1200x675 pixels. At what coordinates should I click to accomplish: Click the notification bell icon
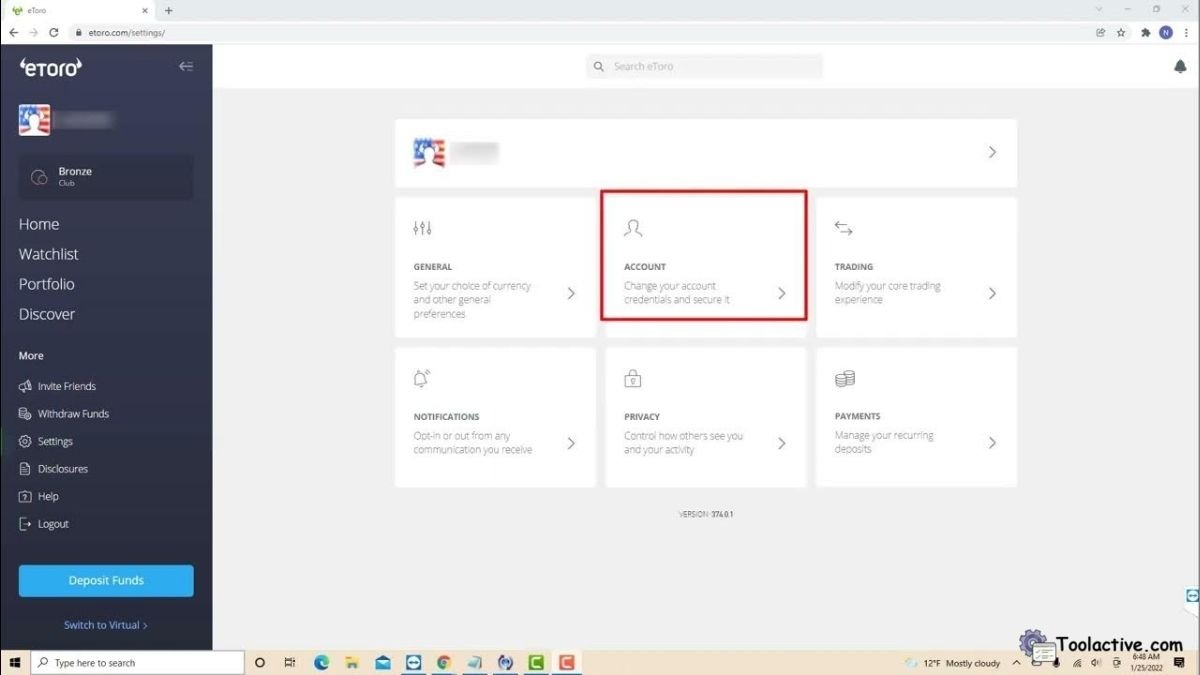[1180, 67]
